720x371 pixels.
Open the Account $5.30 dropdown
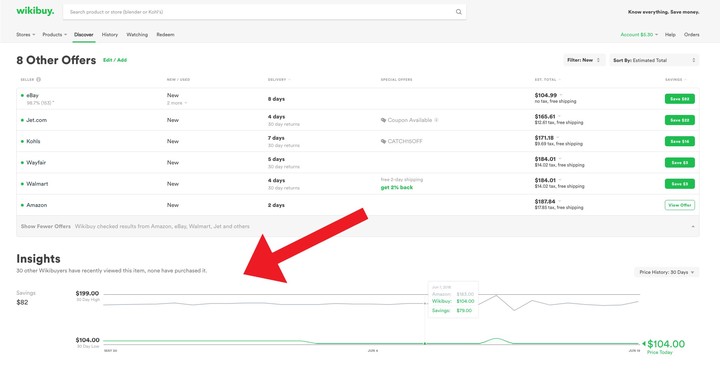[x=639, y=34]
